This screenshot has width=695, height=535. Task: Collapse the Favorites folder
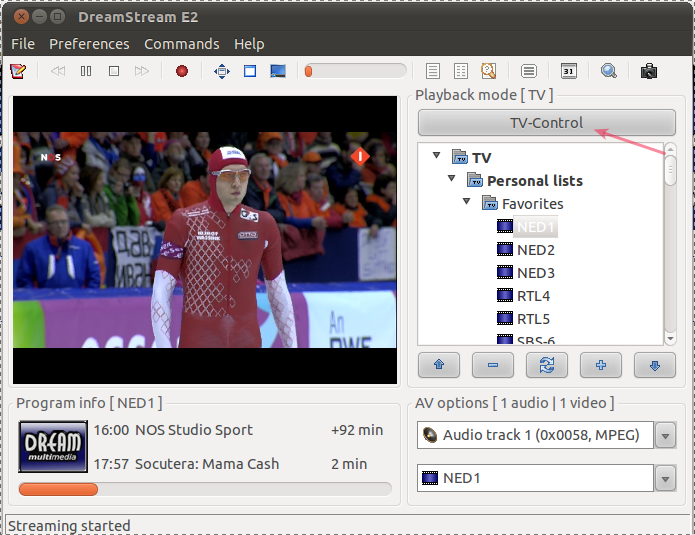(x=466, y=202)
